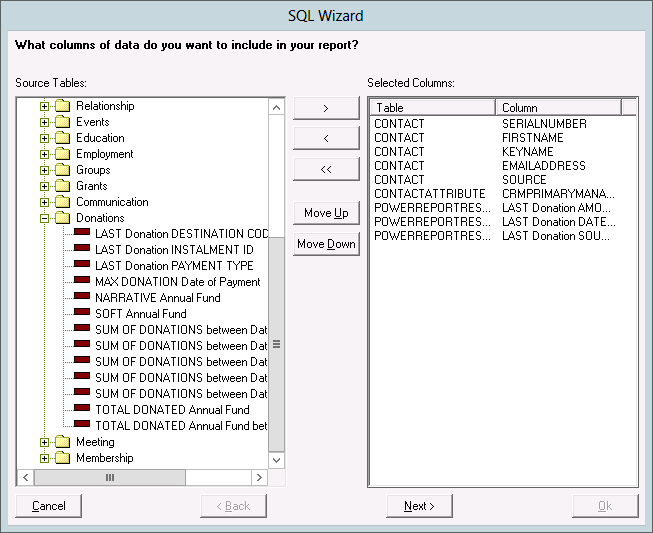Select the CONTACT EMAILADDRESS row
The width and height of the screenshot is (653, 533).
click(500, 166)
